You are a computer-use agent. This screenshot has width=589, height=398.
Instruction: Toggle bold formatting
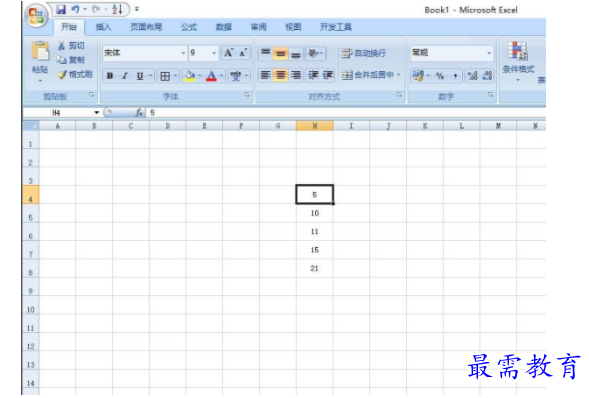coord(110,76)
